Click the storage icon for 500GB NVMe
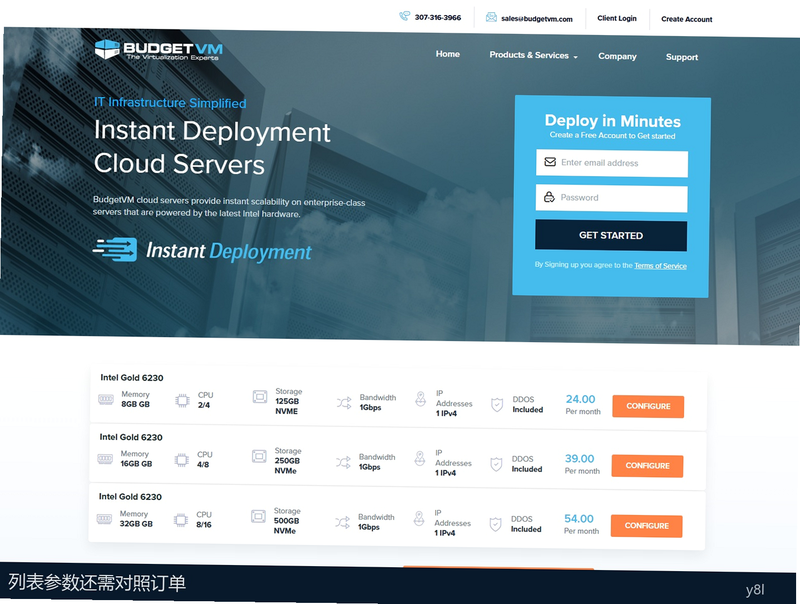Screen dimensions: 800x604 point(258,517)
